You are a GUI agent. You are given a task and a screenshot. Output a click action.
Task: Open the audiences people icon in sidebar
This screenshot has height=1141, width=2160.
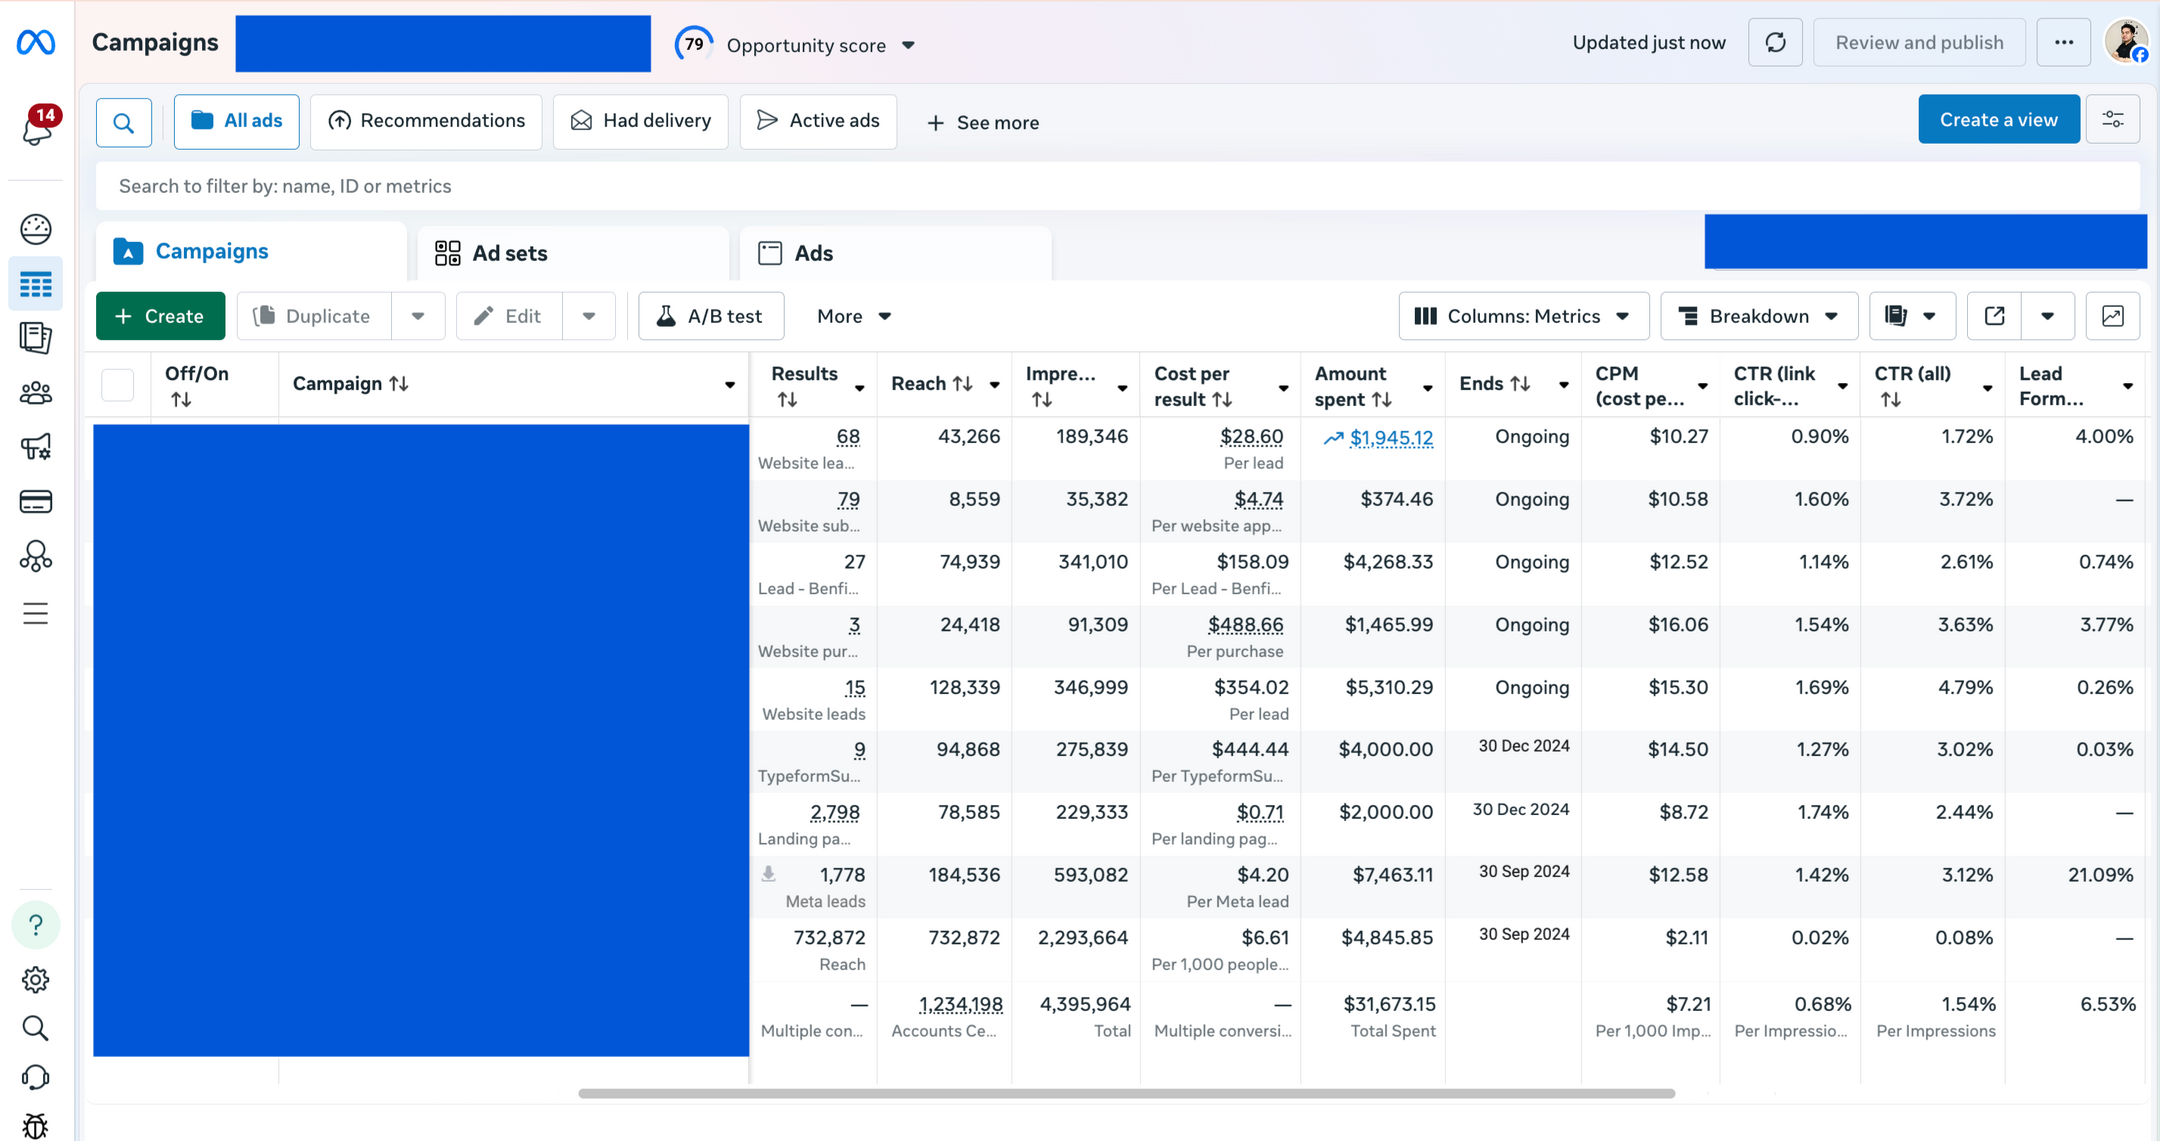(x=36, y=393)
